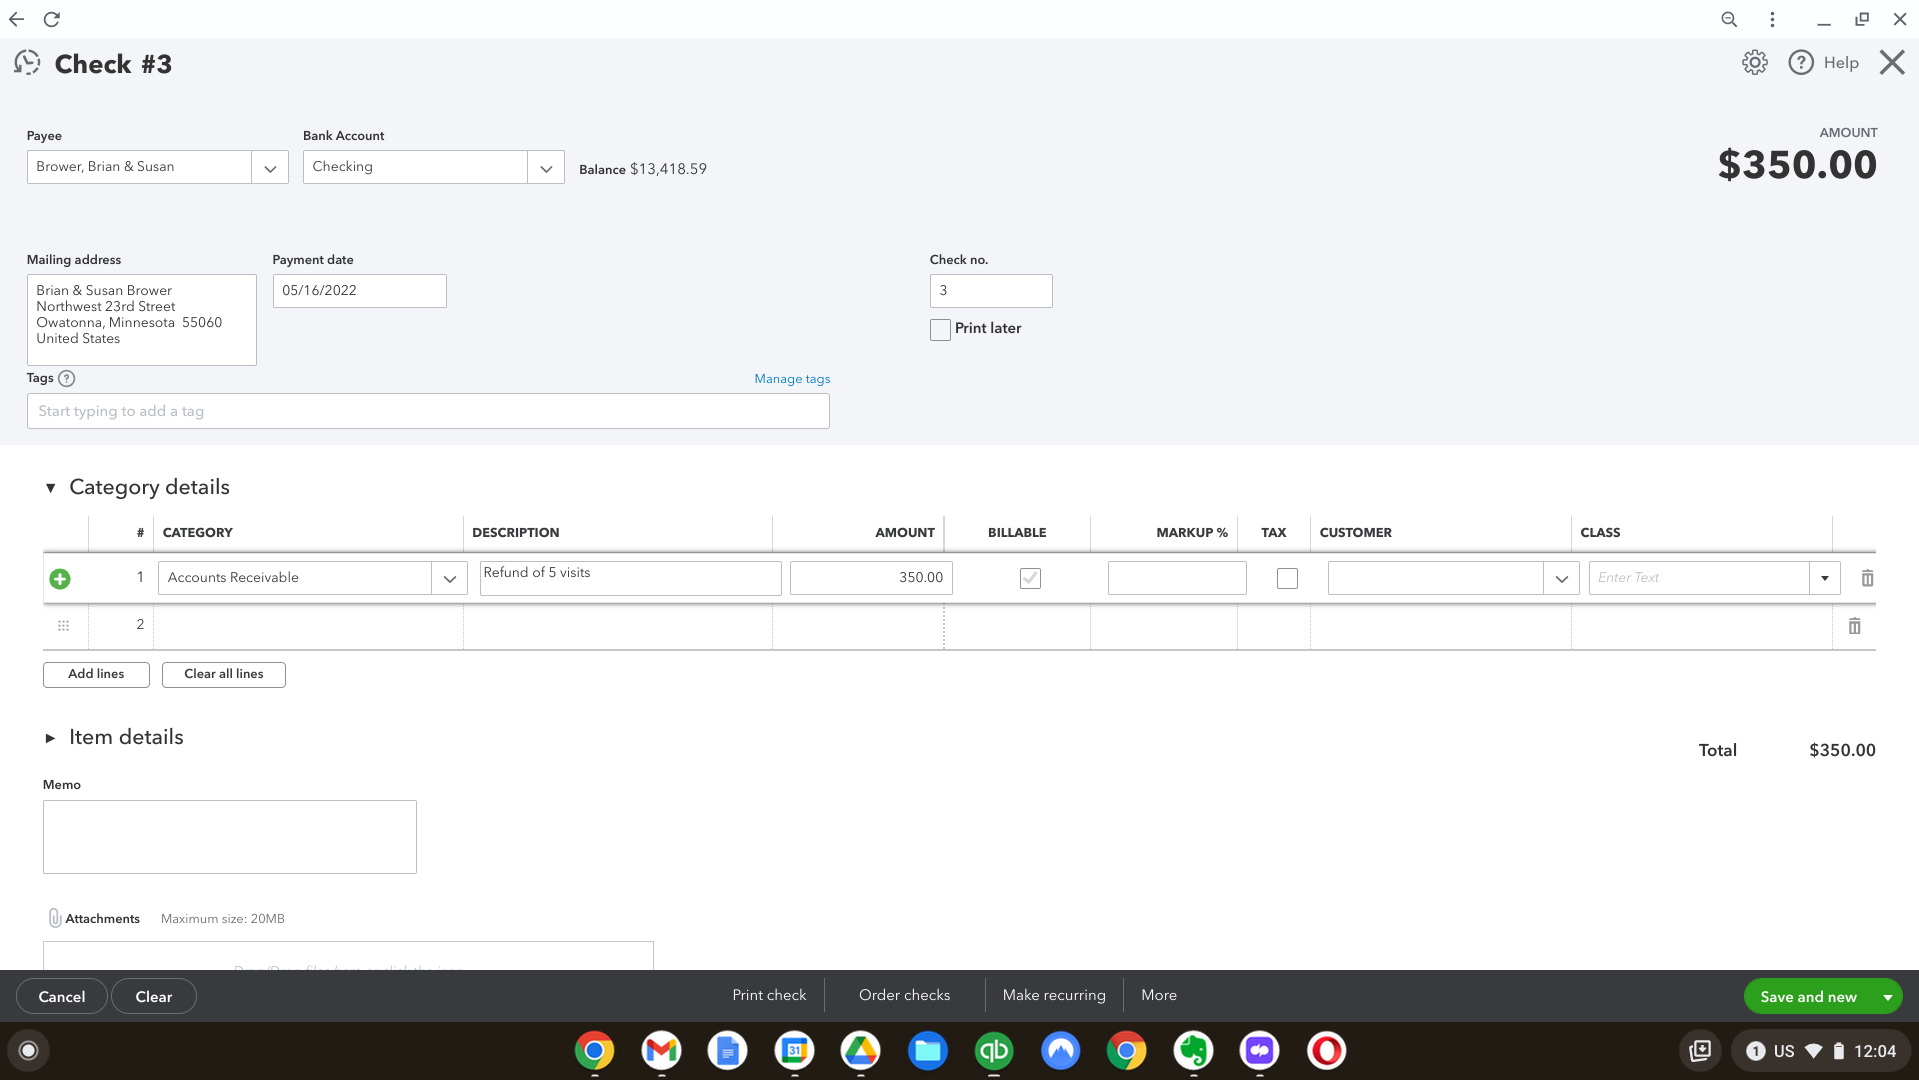
Task: Open QuickBooks from the shelf
Action: [993, 1050]
